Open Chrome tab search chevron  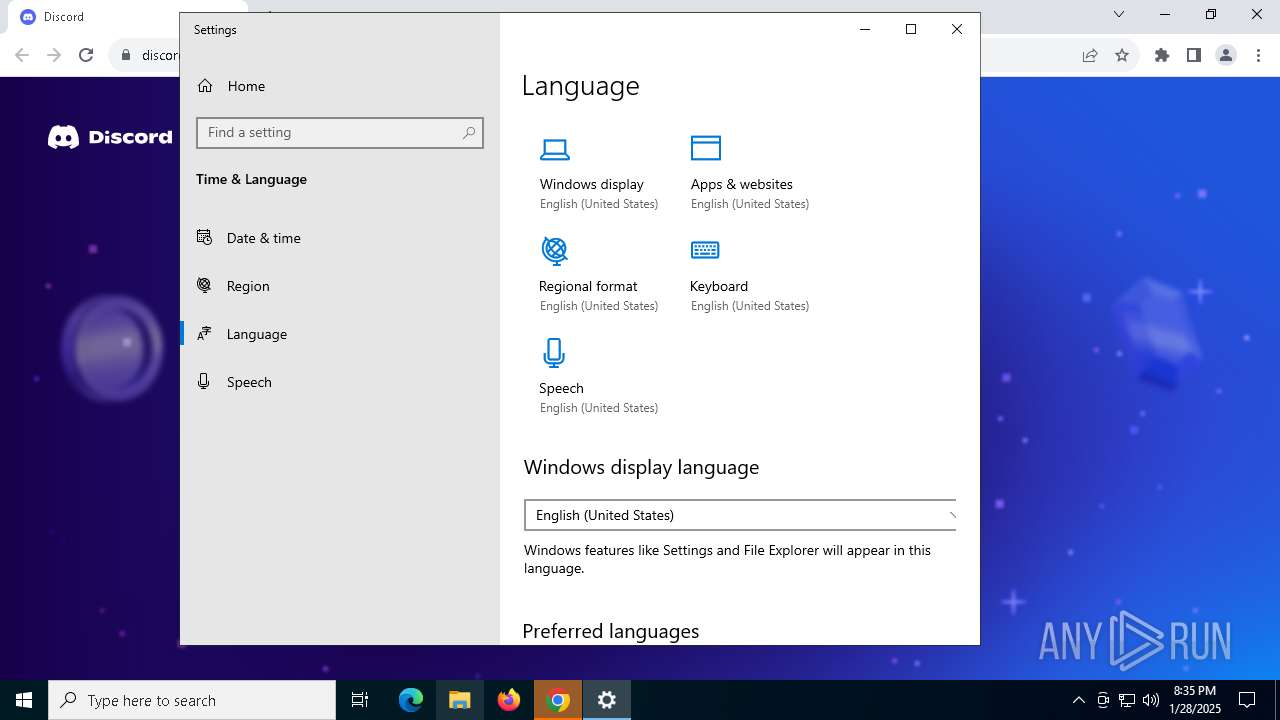pyautogui.click(x=1119, y=14)
